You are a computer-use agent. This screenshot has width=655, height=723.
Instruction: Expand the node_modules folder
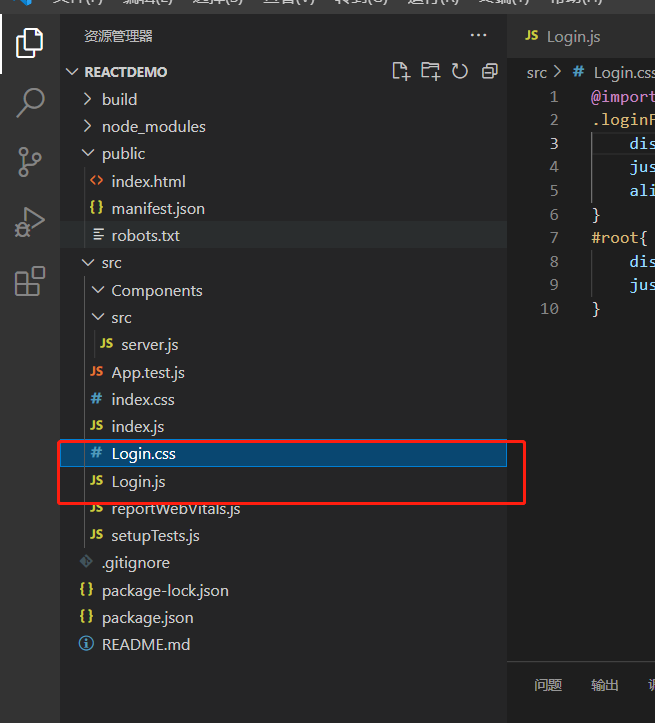(x=88, y=126)
